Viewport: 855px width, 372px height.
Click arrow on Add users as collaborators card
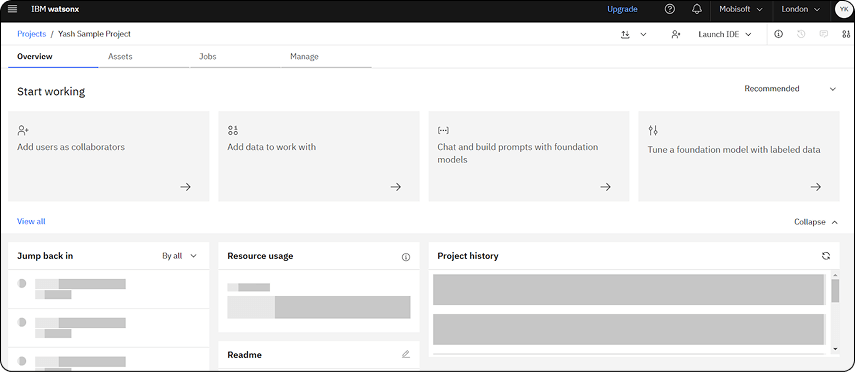[185, 187]
